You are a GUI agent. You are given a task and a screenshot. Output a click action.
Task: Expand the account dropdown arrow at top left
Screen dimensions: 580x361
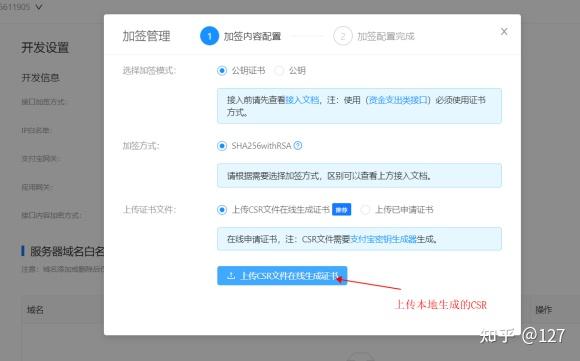point(38,7)
